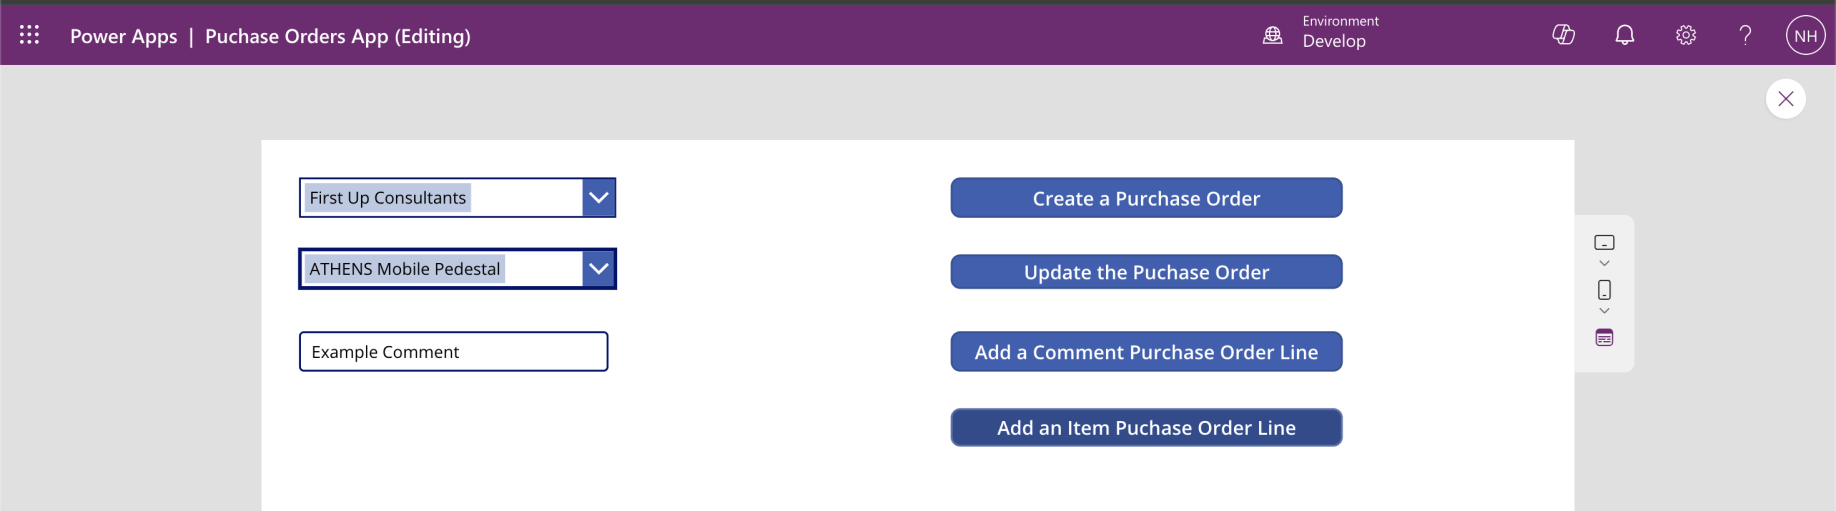The width and height of the screenshot is (1836, 511).
Task: Click the purple browser window preview icon
Action: 1604,338
